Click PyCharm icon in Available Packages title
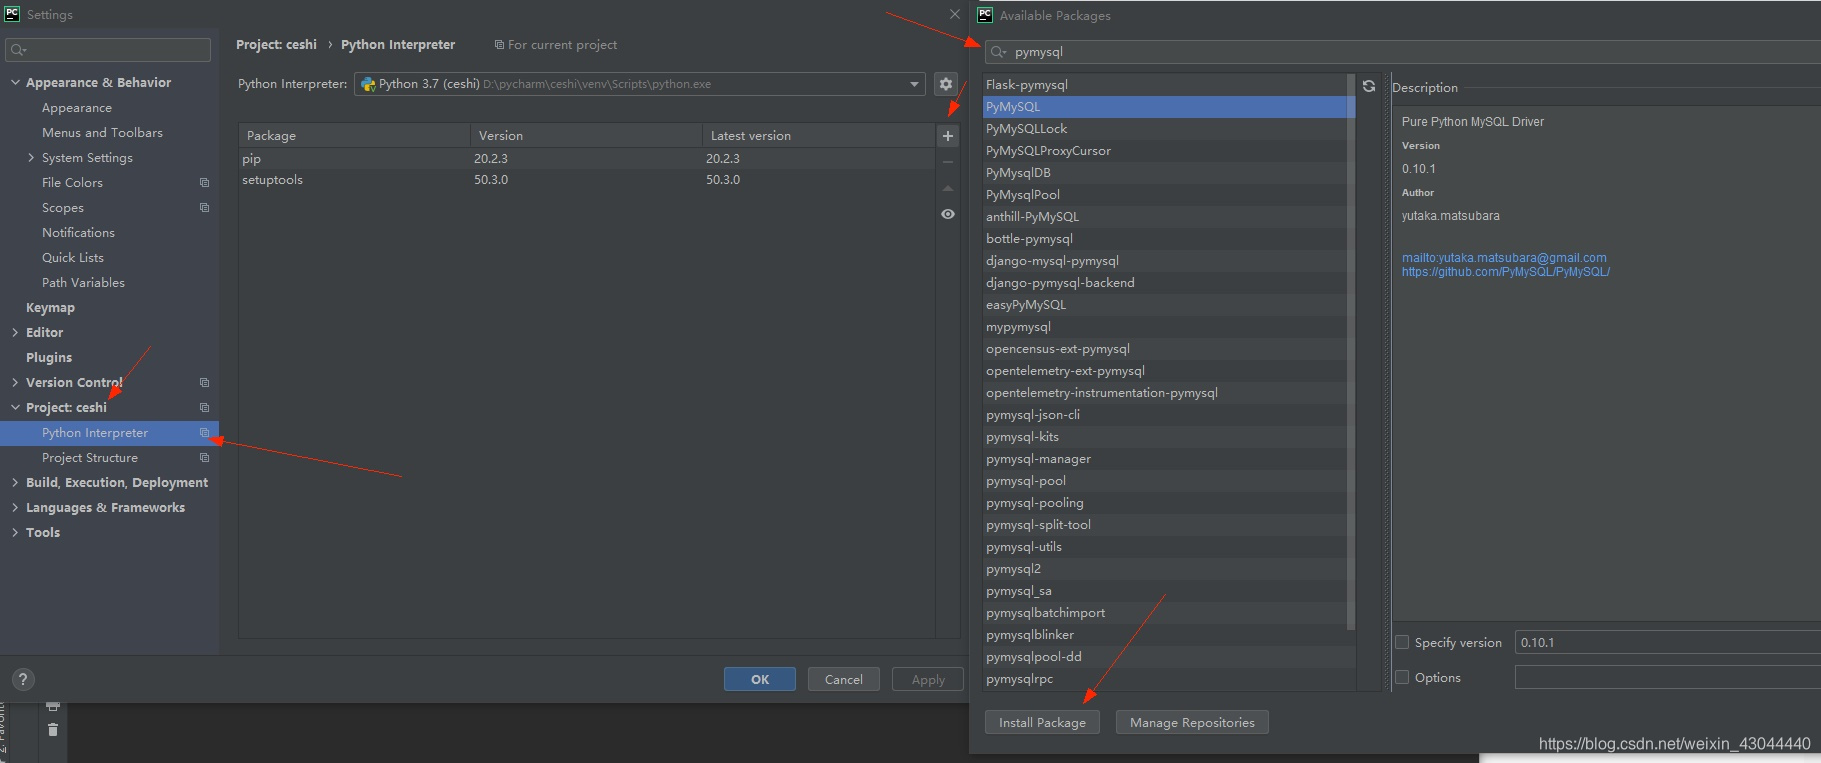 [x=985, y=15]
